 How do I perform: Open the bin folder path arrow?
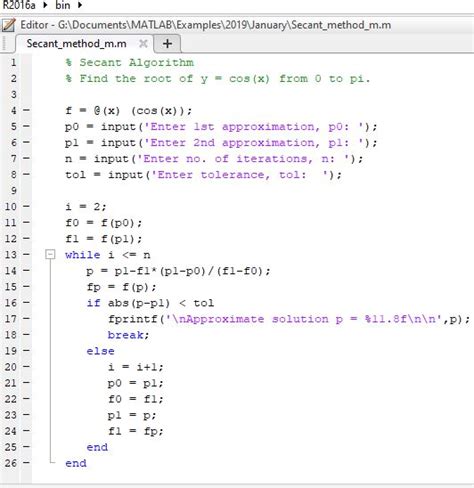pos(80,5)
